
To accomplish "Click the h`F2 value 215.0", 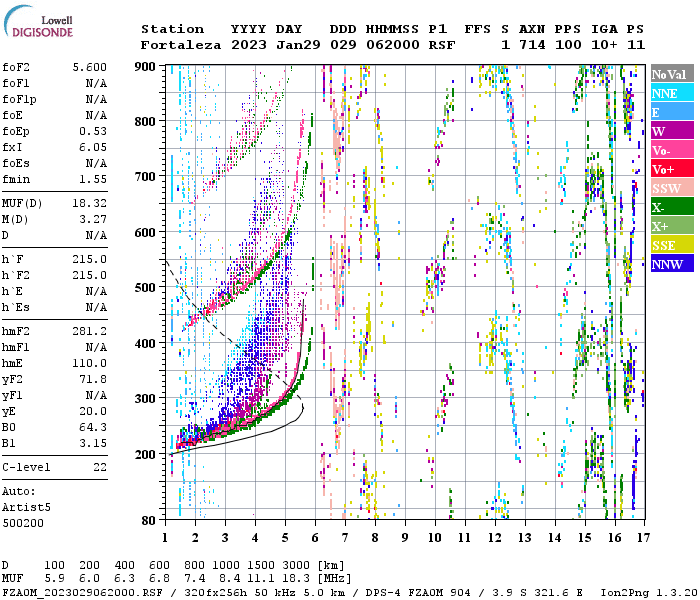I will pos(90,275).
